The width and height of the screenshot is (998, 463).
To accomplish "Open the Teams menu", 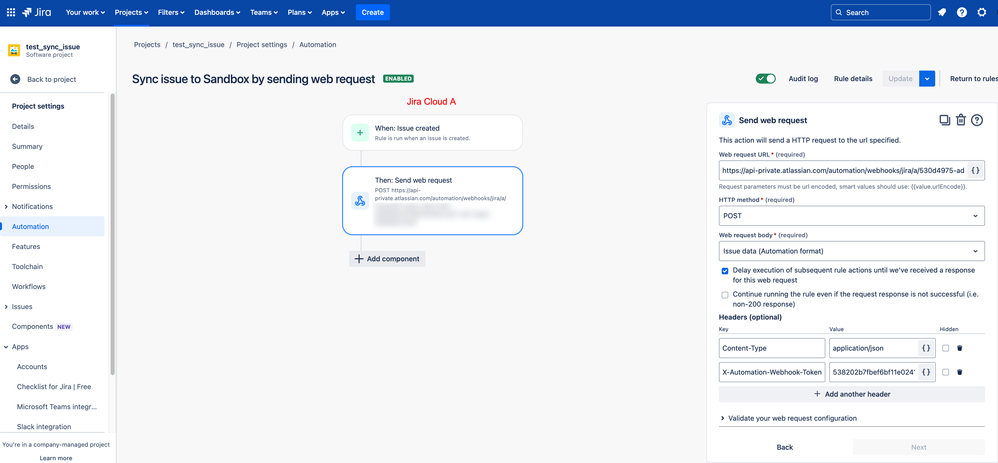I will click(x=264, y=12).
